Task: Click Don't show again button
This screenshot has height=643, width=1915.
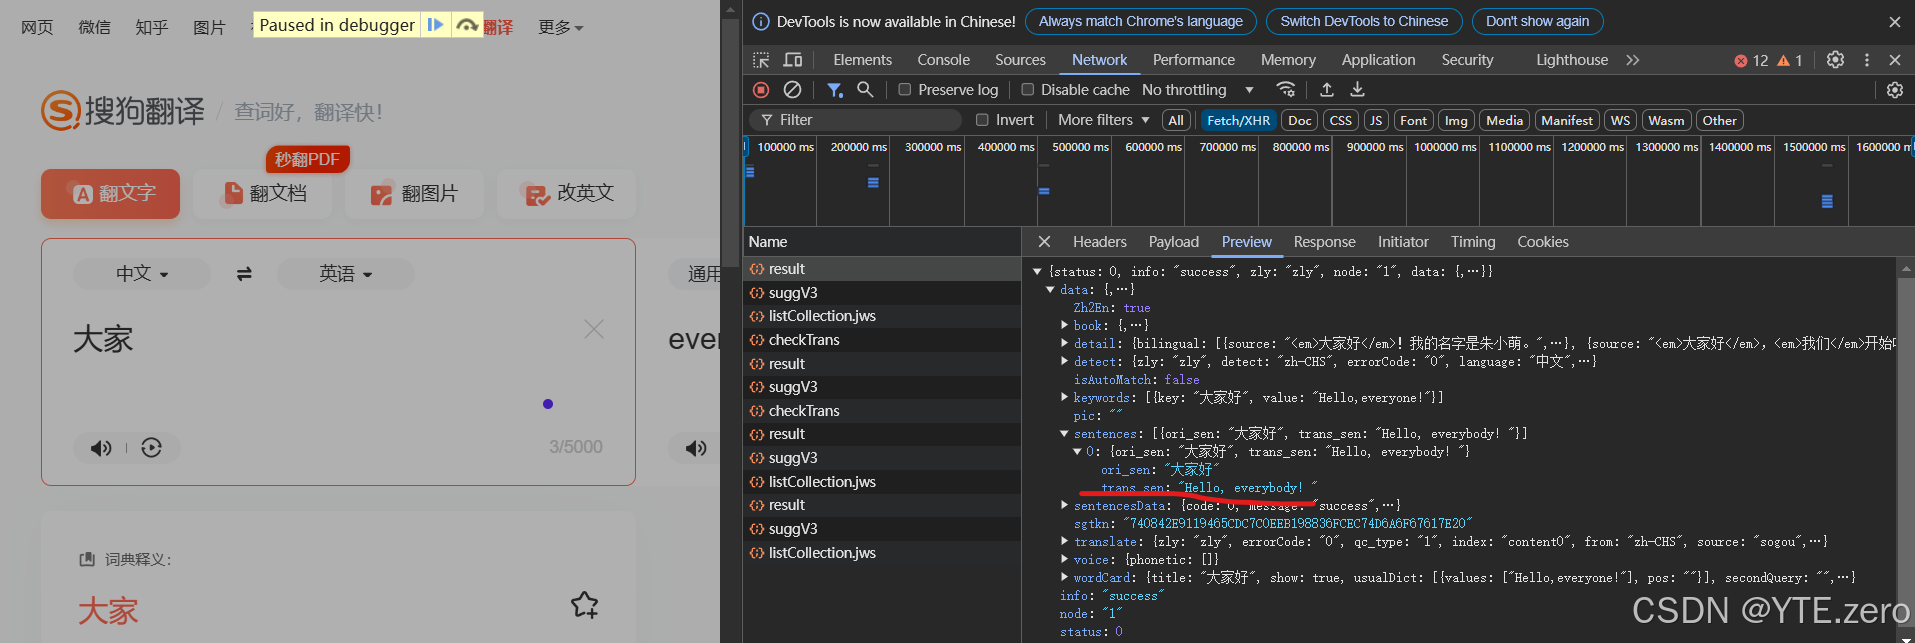Action: 1537,21
